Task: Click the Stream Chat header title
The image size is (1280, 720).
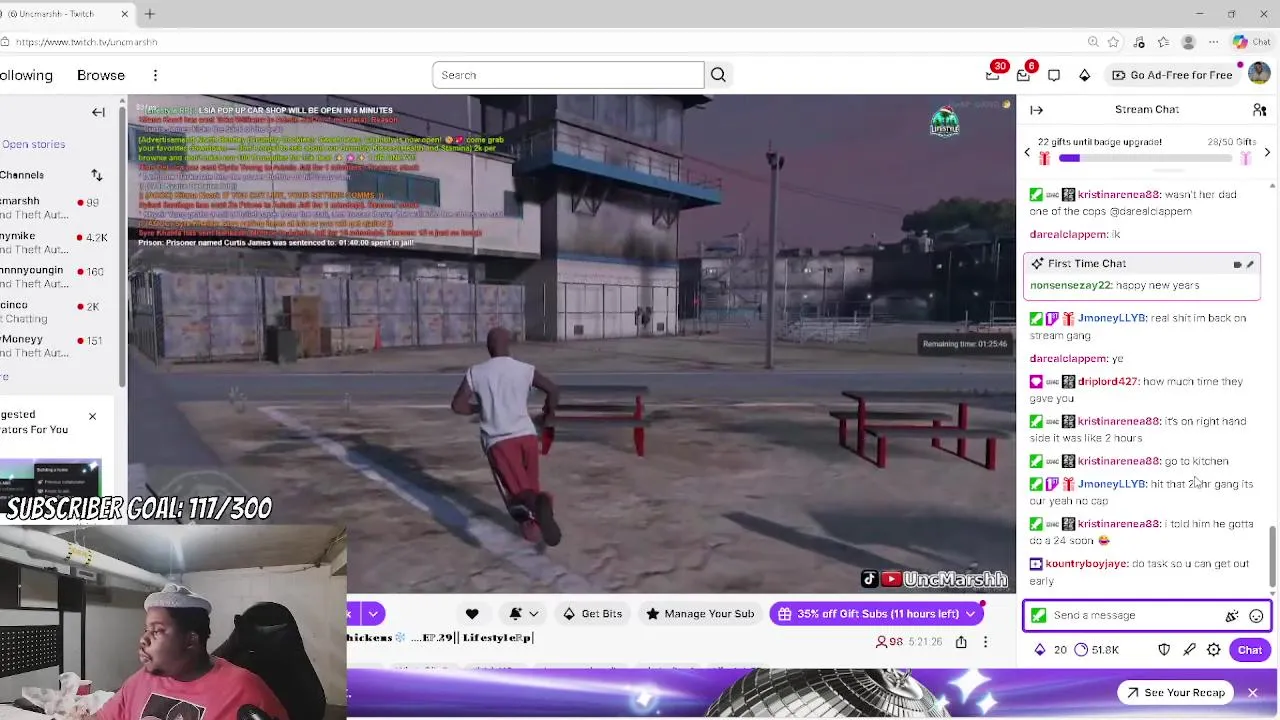Action: tap(1147, 110)
